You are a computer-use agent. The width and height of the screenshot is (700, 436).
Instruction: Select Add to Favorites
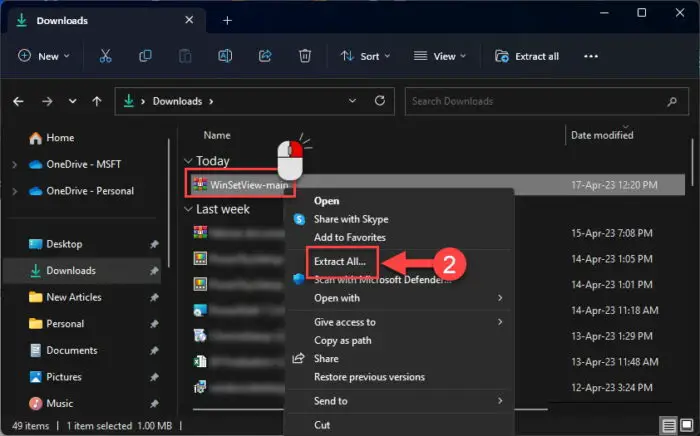point(350,237)
